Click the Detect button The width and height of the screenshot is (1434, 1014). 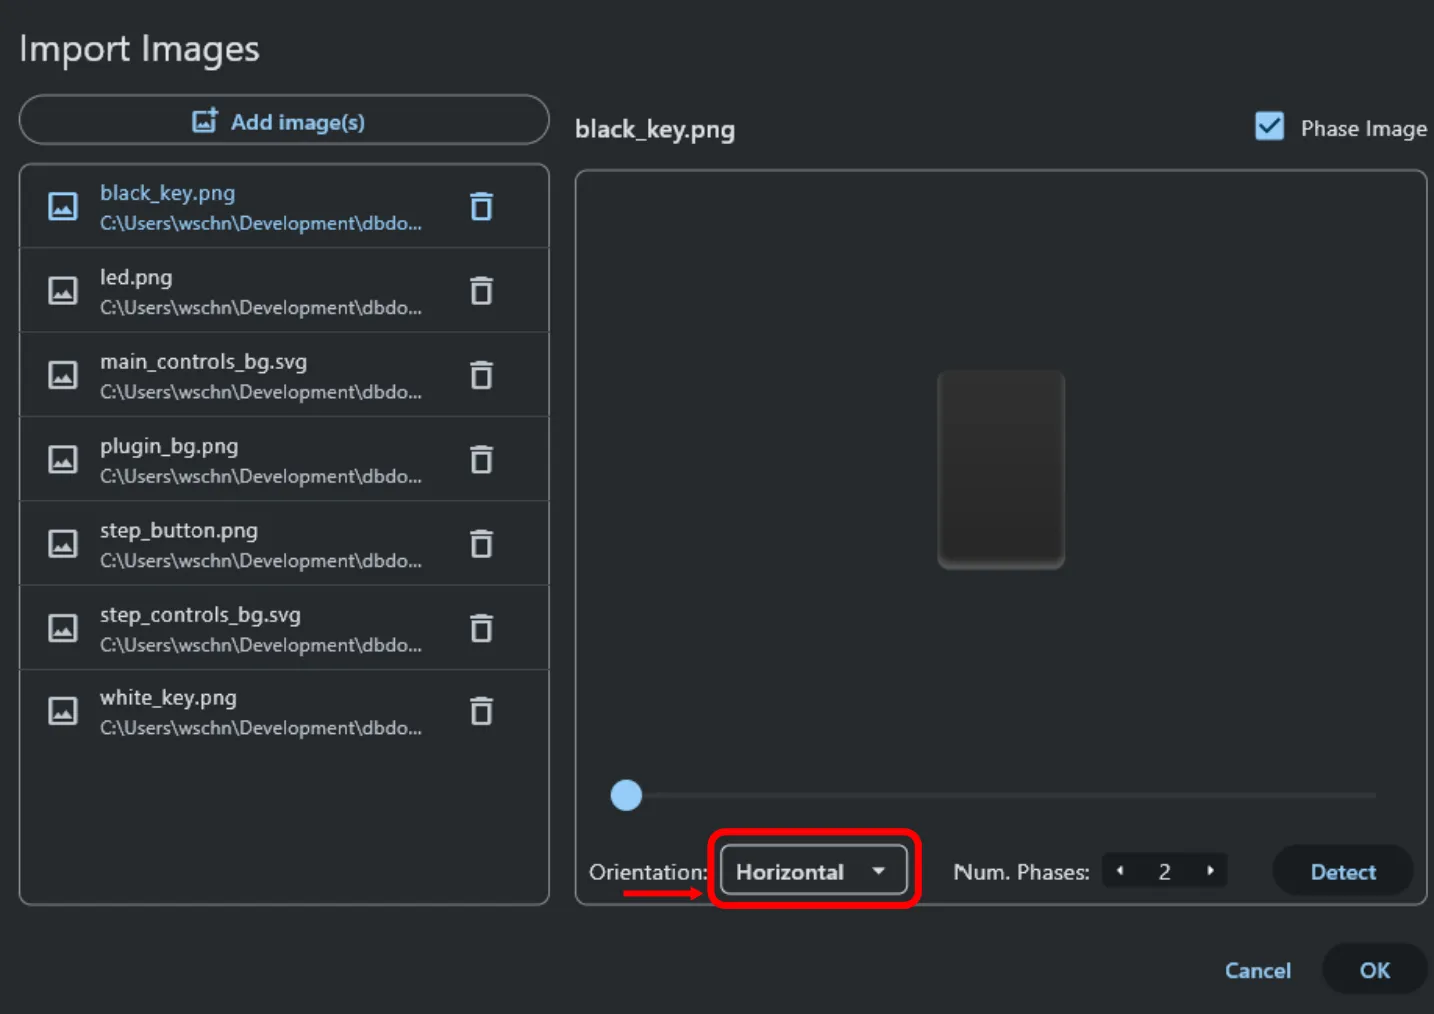pyautogui.click(x=1342, y=871)
